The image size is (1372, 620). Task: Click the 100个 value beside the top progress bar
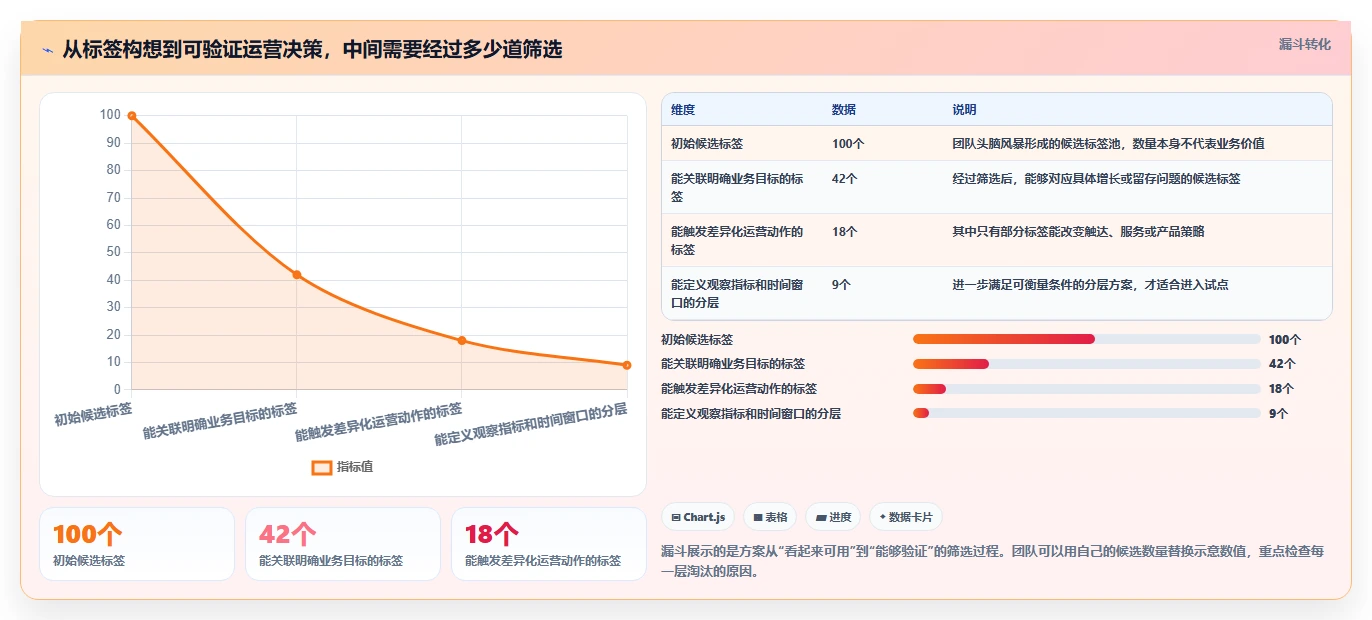(x=1285, y=340)
